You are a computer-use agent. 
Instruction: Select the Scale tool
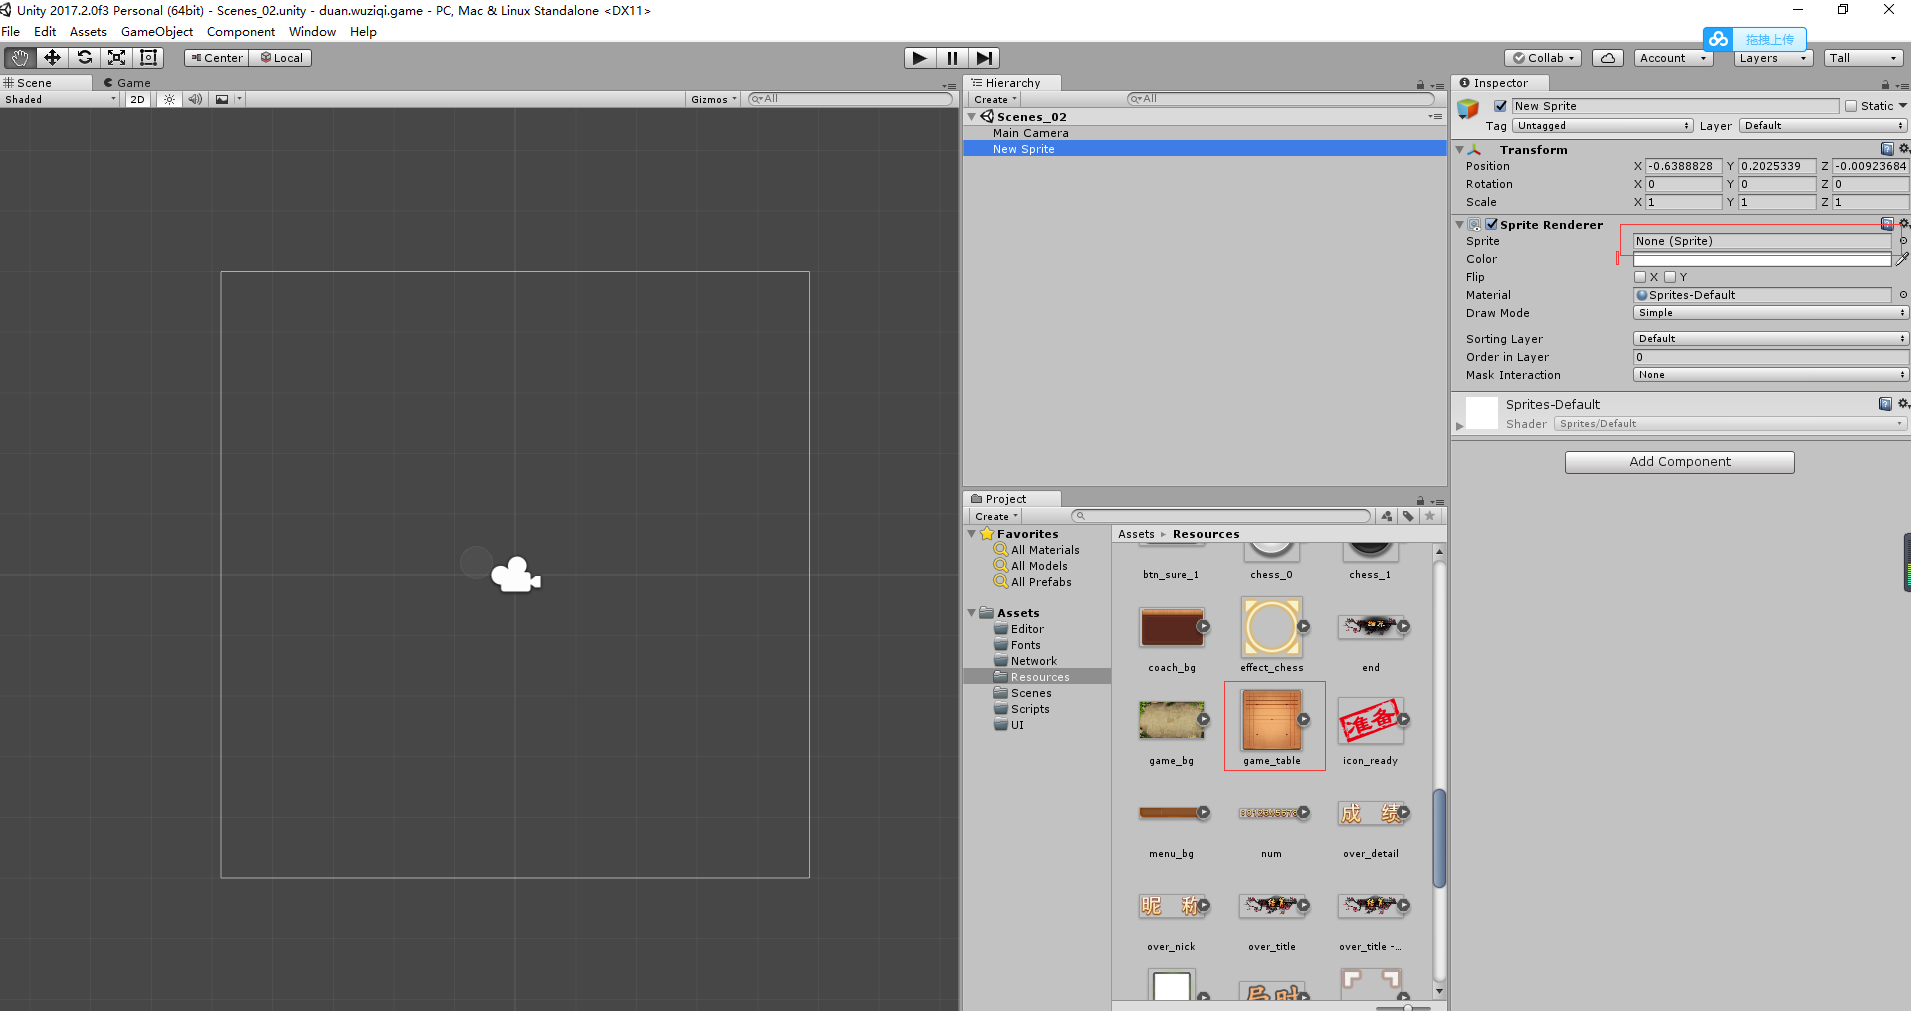117,57
